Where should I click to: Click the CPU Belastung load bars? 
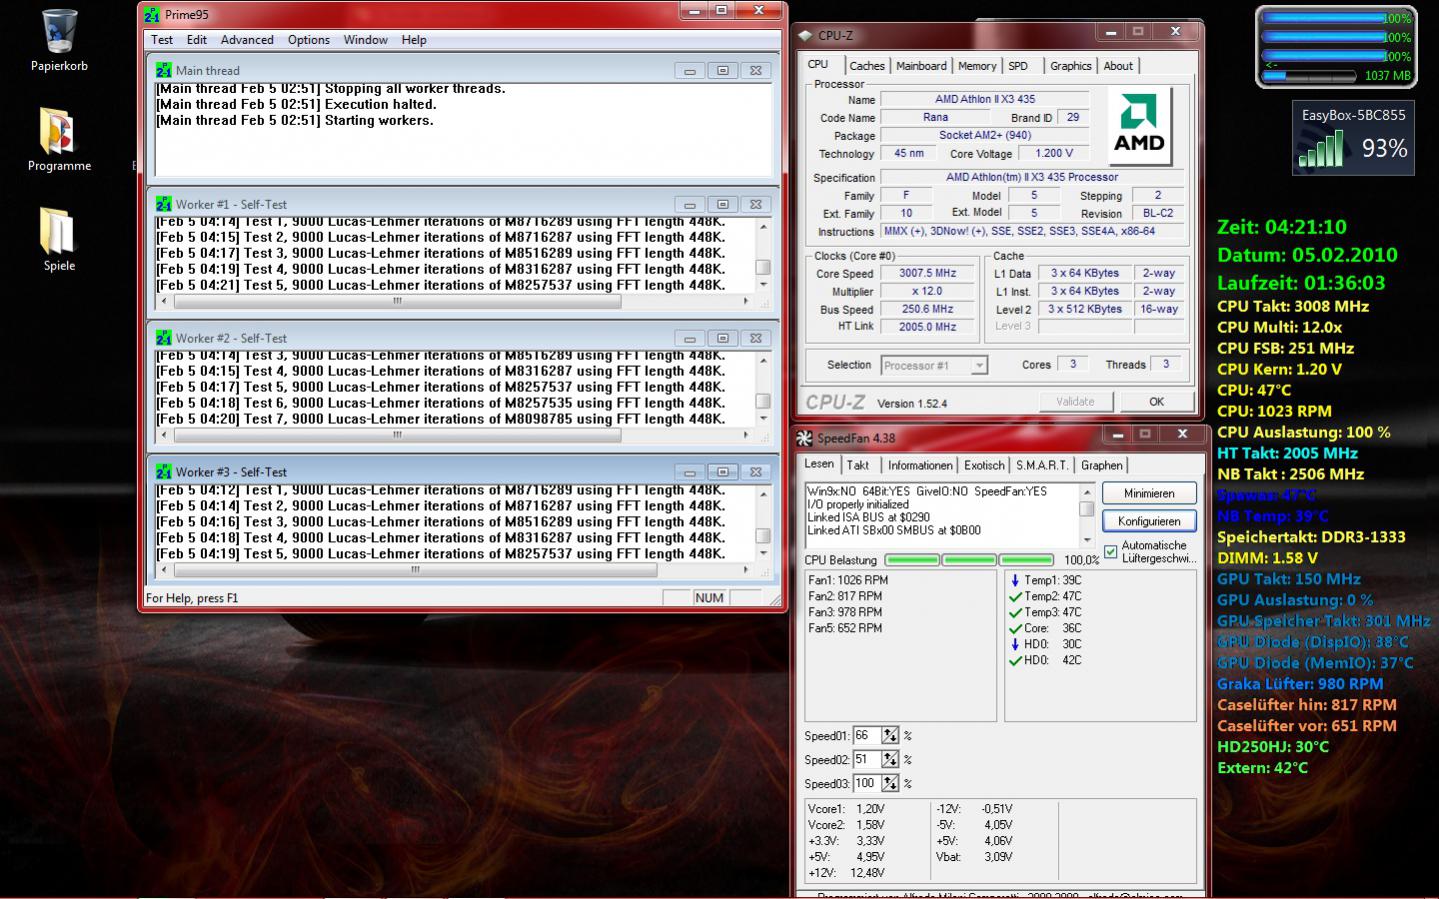point(970,560)
